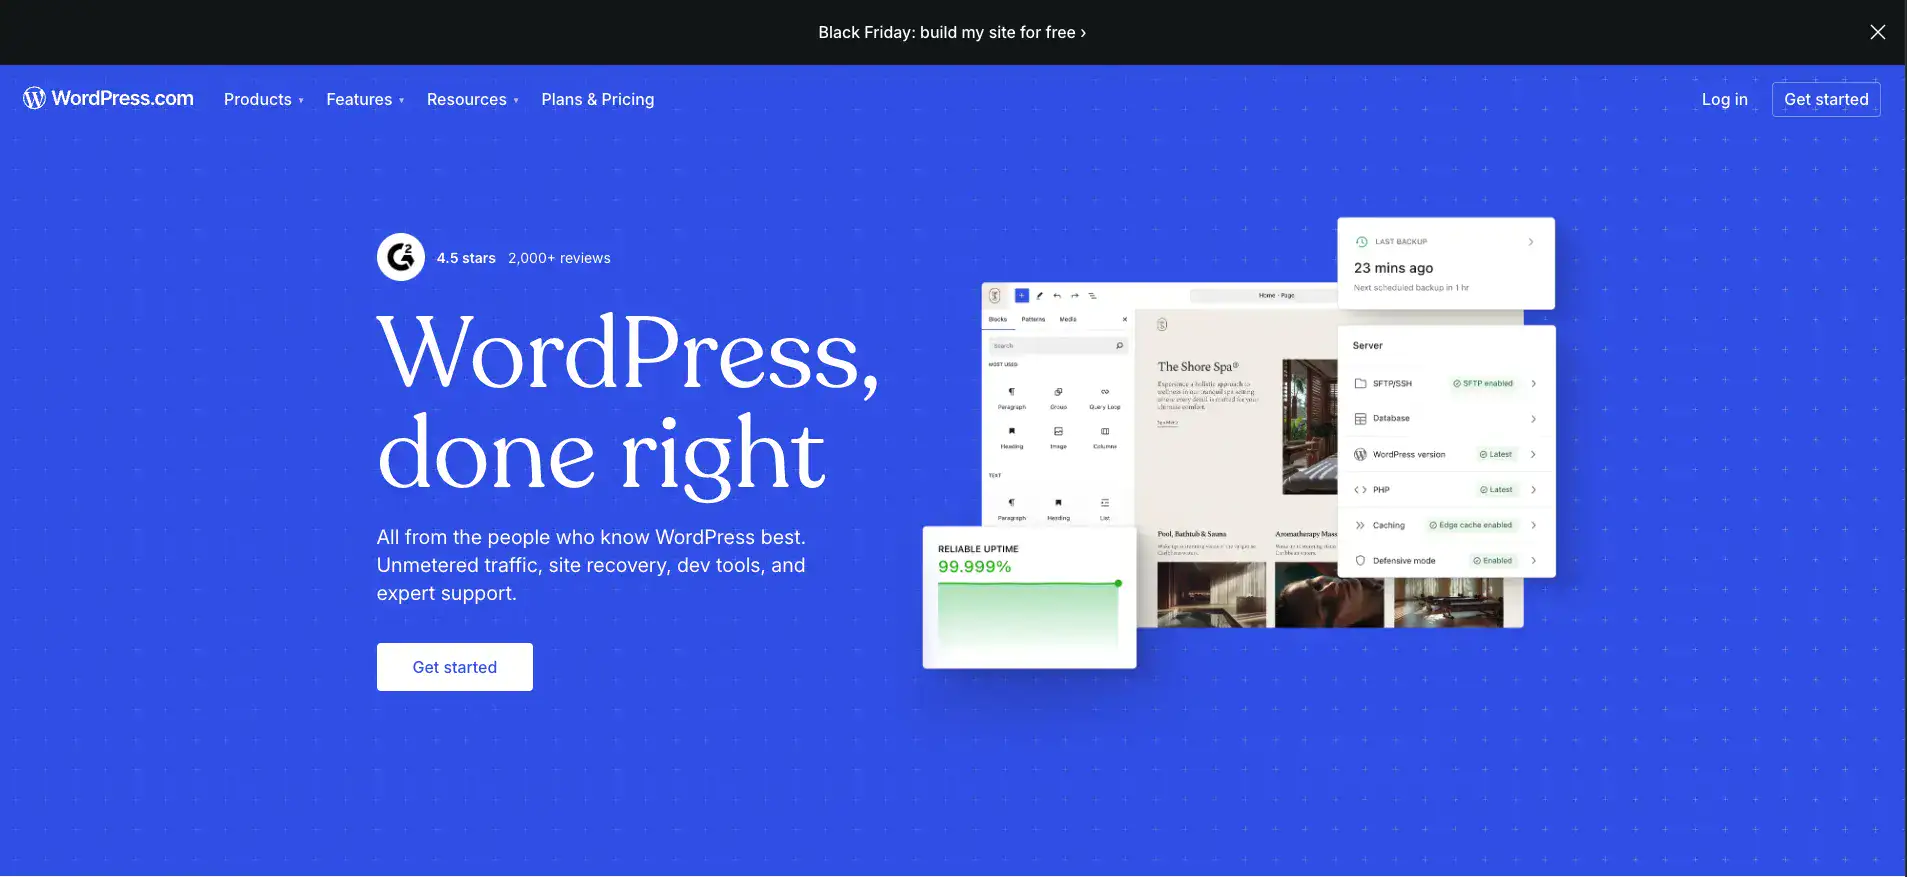This screenshot has width=1907, height=877.
Task: Expand the PHP row chevron
Action: (1533, 490)
